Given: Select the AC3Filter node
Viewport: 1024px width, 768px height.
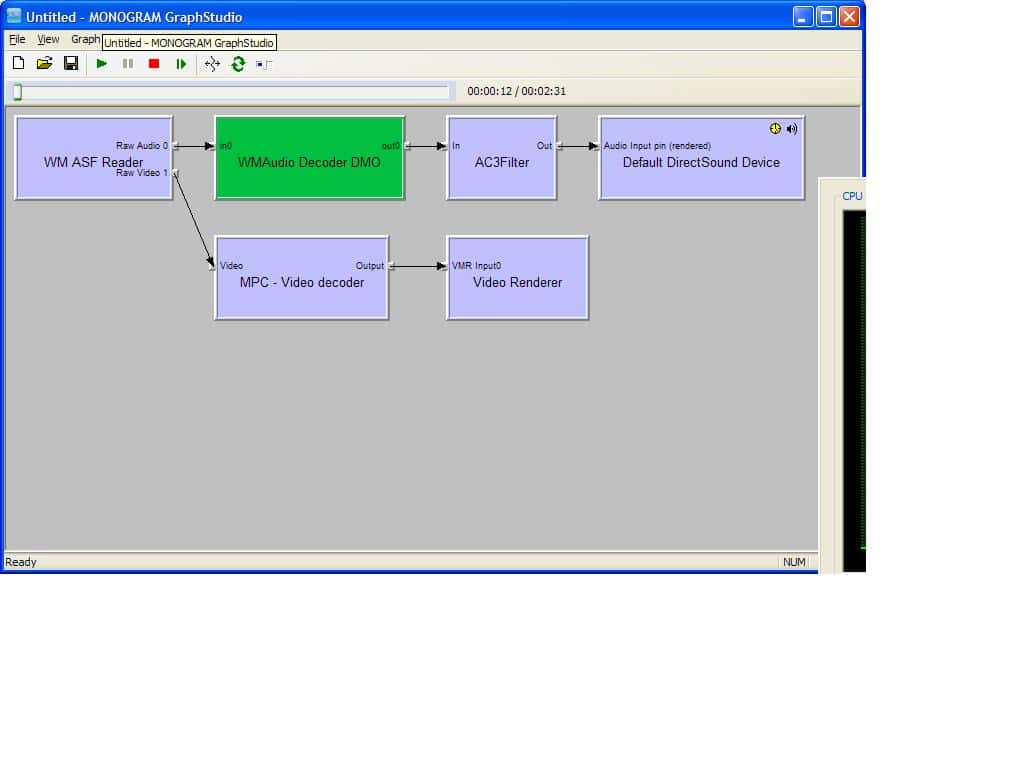Looking at the screenshot, I should pos(502,158).
